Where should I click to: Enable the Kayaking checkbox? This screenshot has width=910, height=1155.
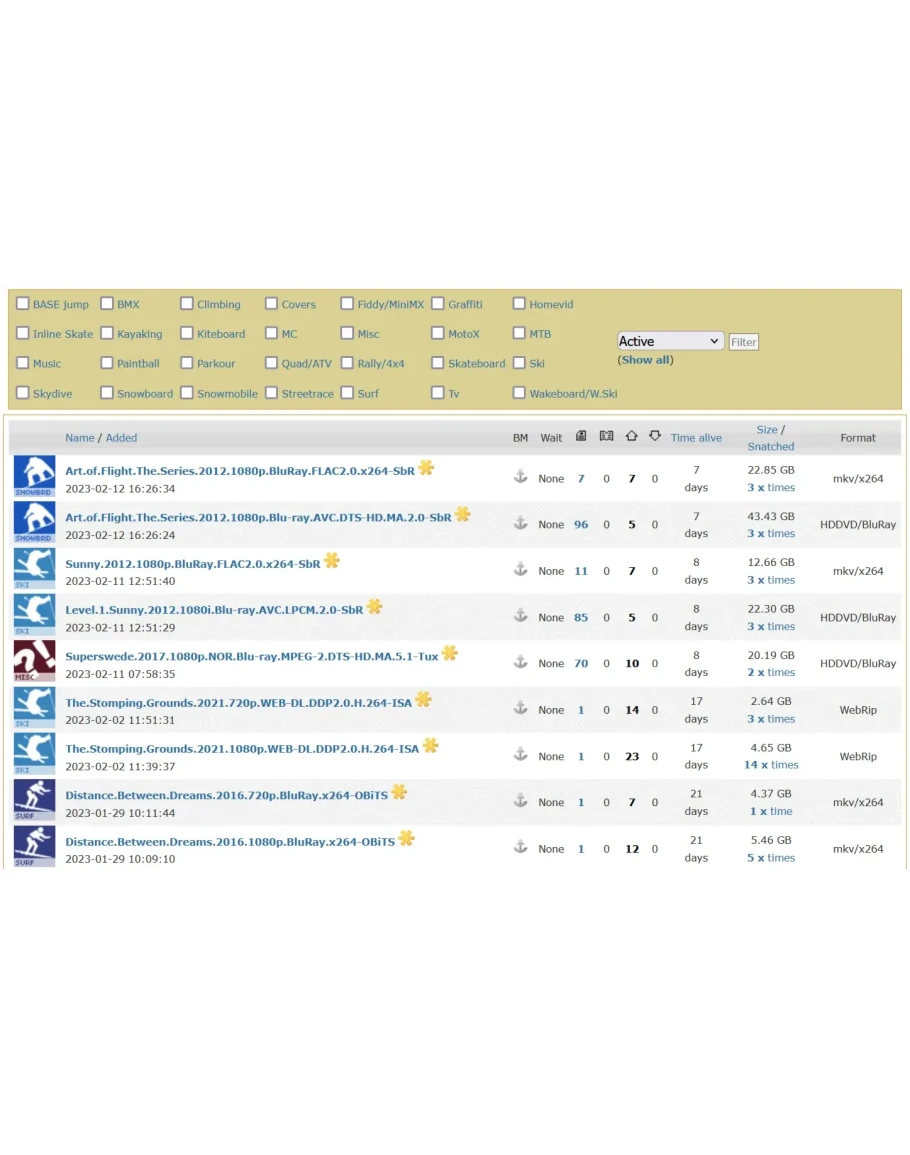tap(107, 333)
